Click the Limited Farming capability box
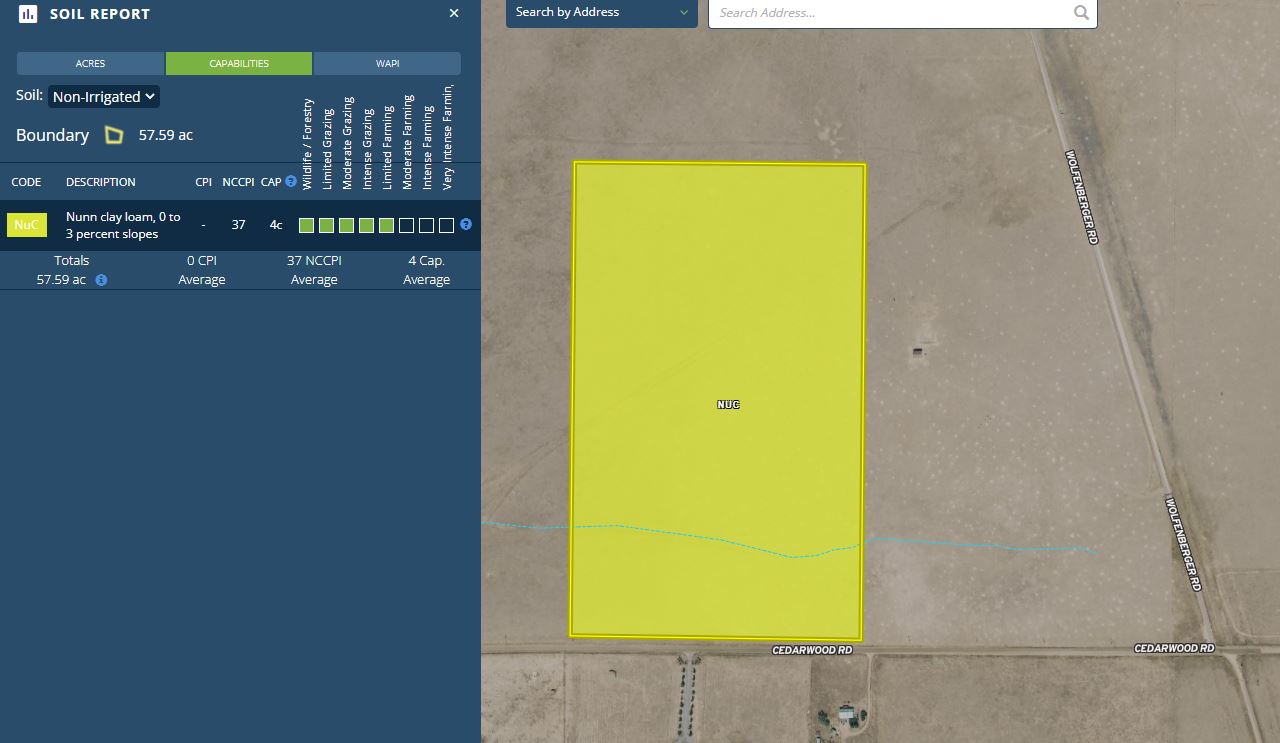The height and width of the screenshot is (743, 1280). 387,226
